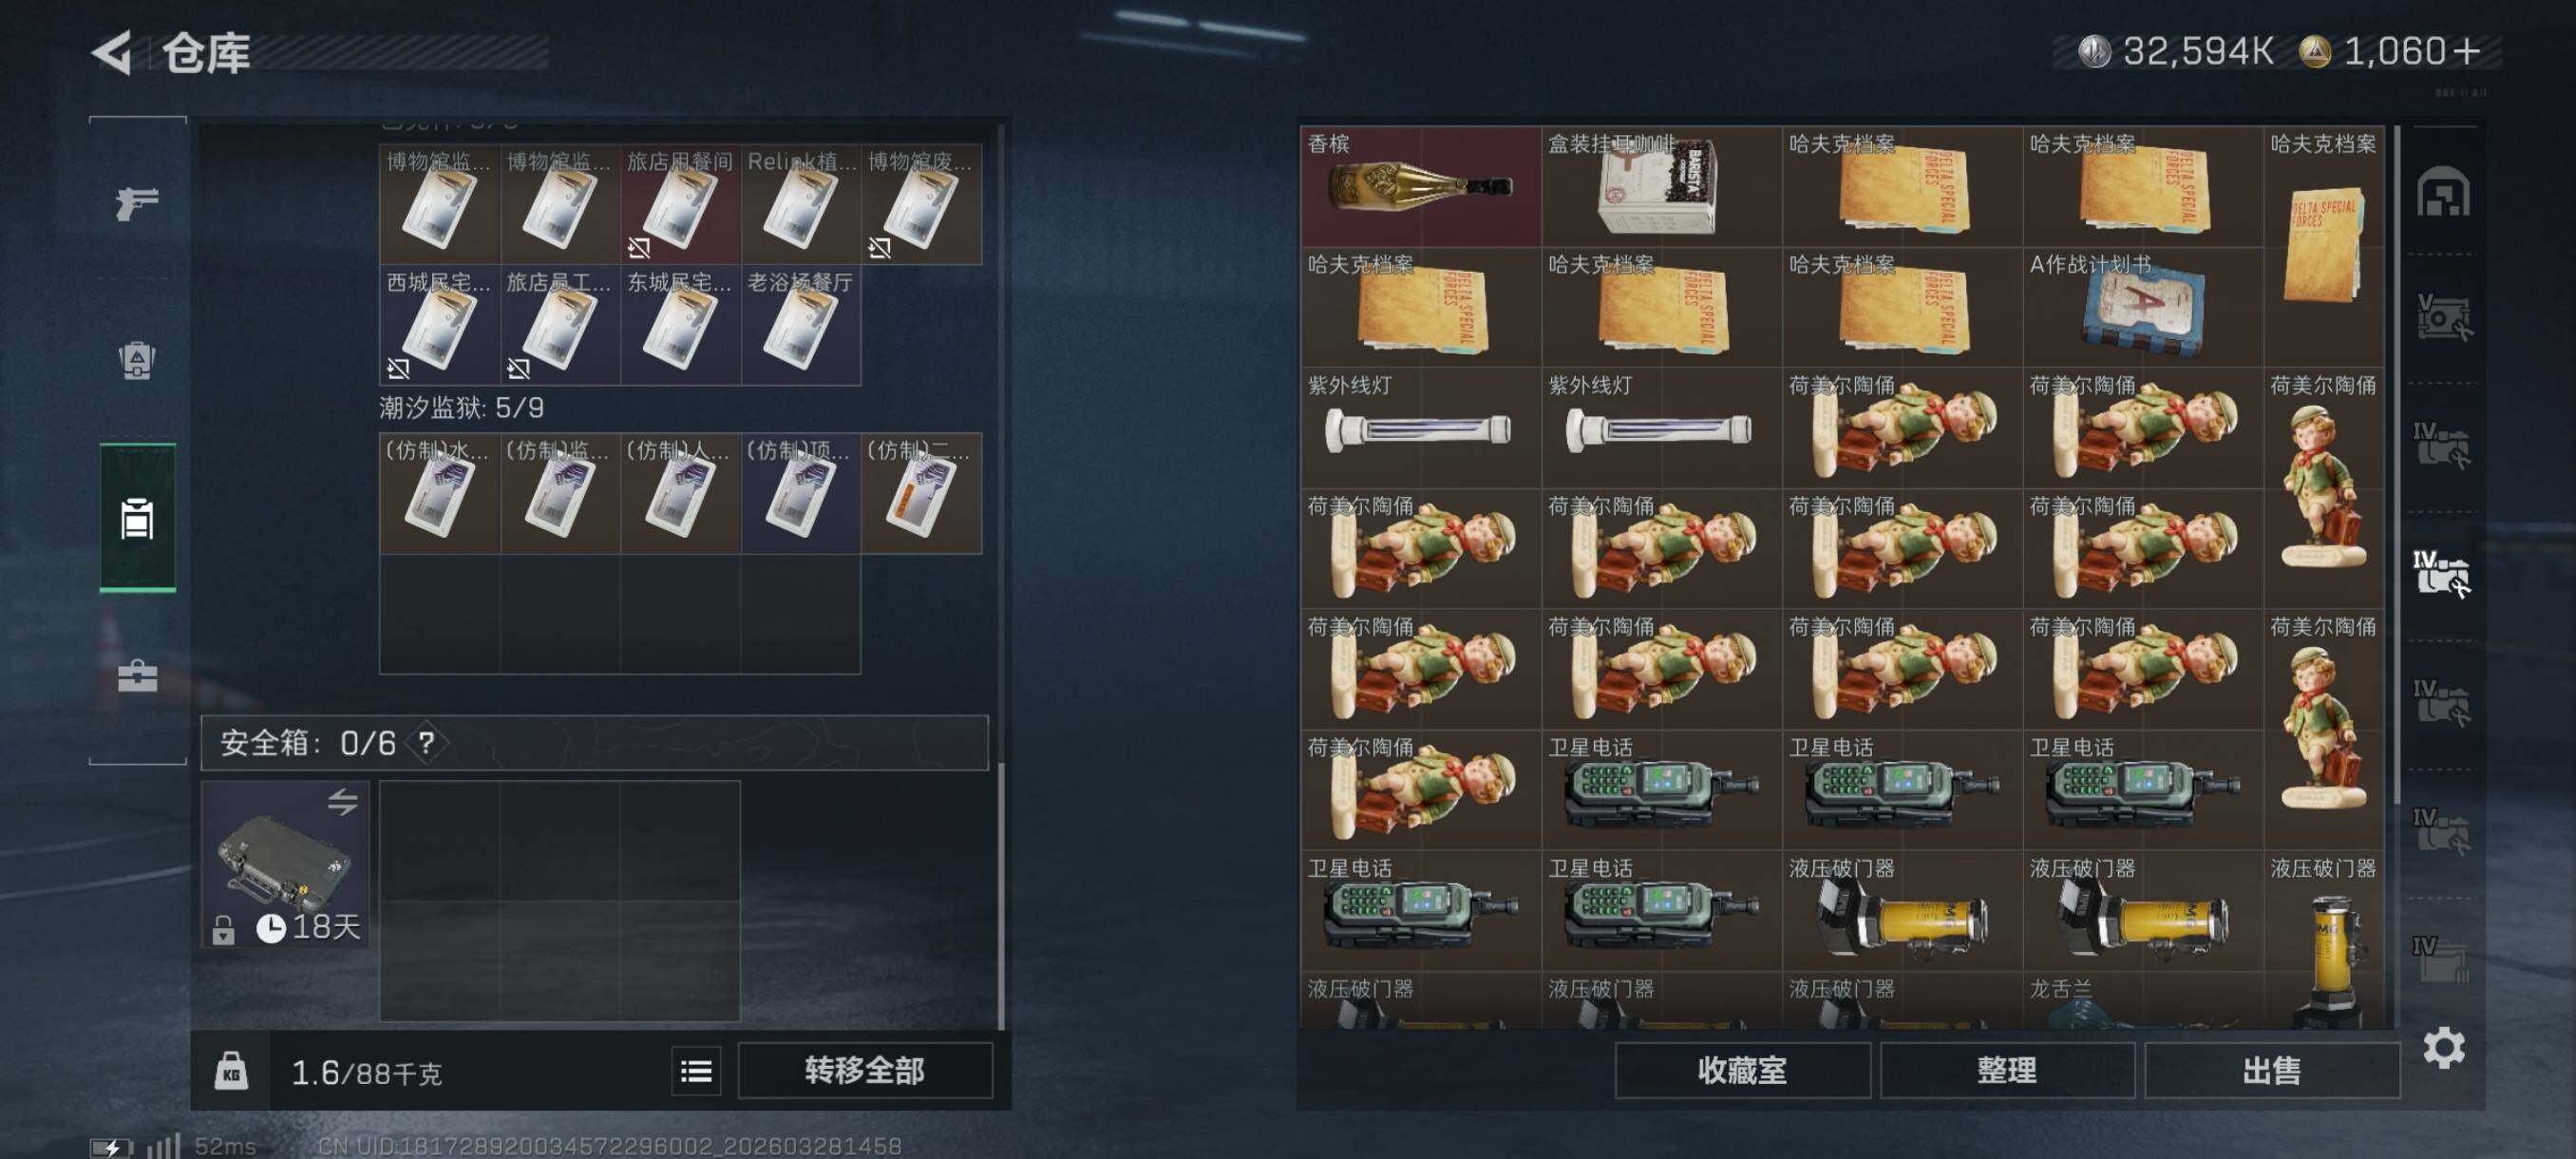Select the highlighted key card holder tab
The height and width of the screenshot is (1159, 2576).
tap(138, 517)
